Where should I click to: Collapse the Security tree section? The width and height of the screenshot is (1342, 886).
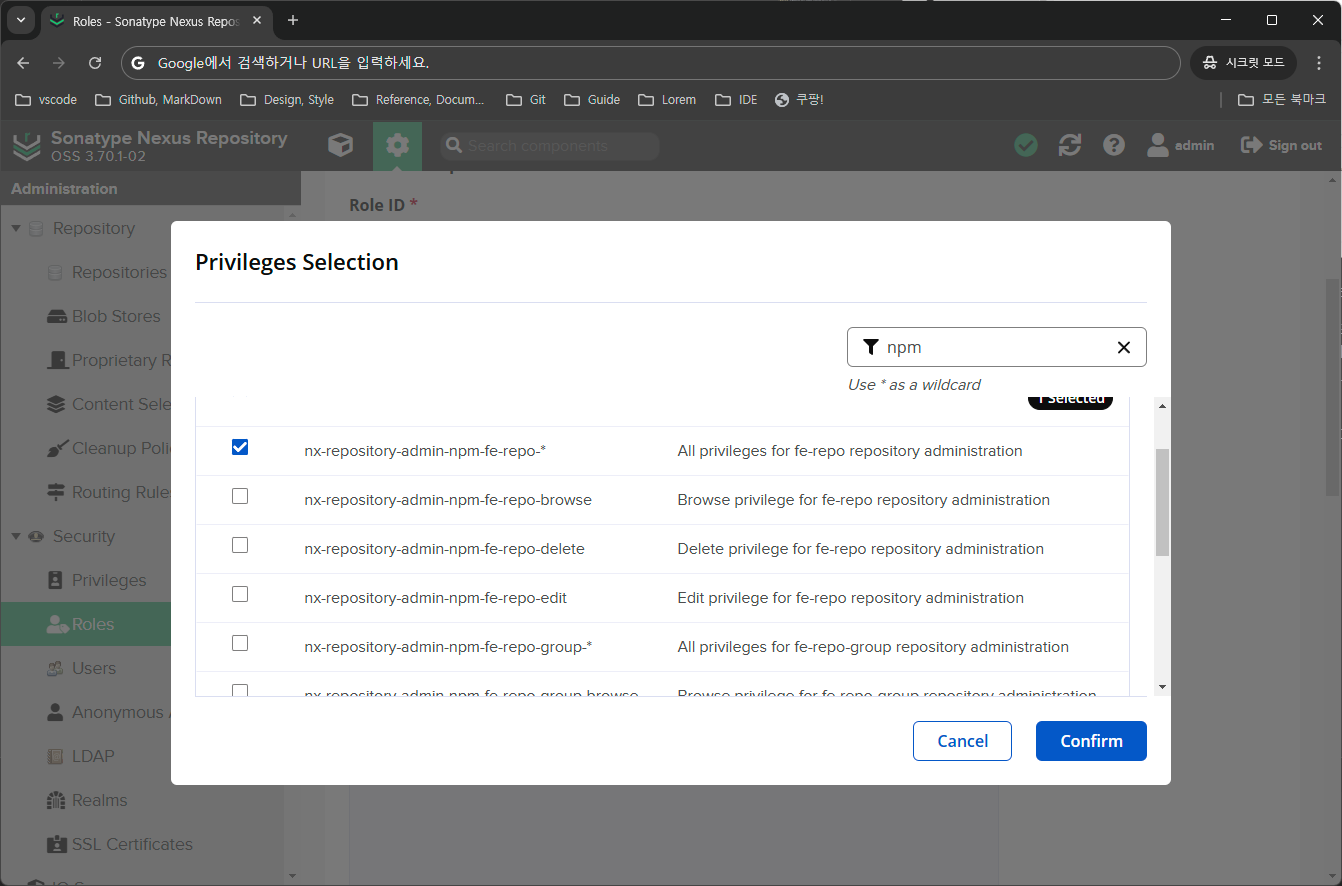click(16, 536)
